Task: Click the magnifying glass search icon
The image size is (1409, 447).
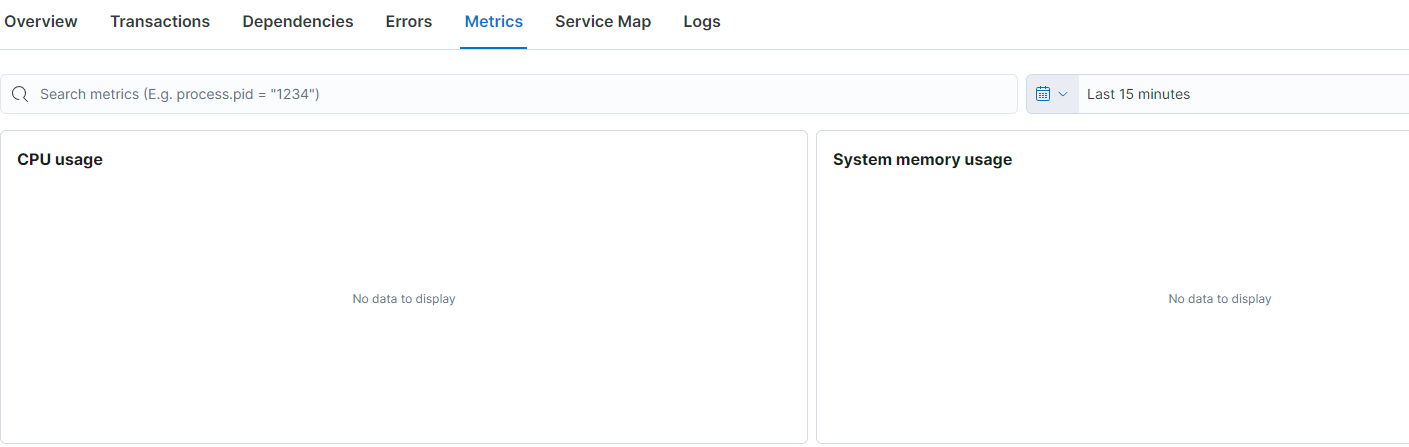Action: click(x=20, y=94)
